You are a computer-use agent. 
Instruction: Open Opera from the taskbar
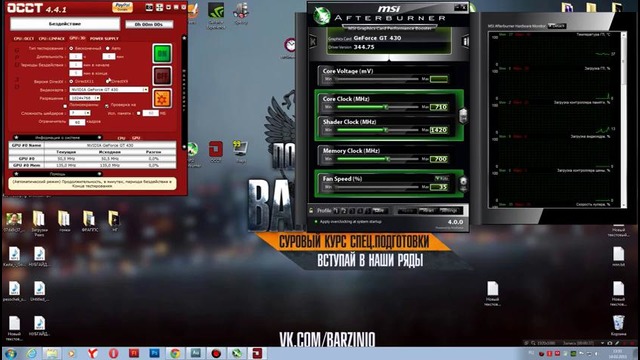(113, 353)
